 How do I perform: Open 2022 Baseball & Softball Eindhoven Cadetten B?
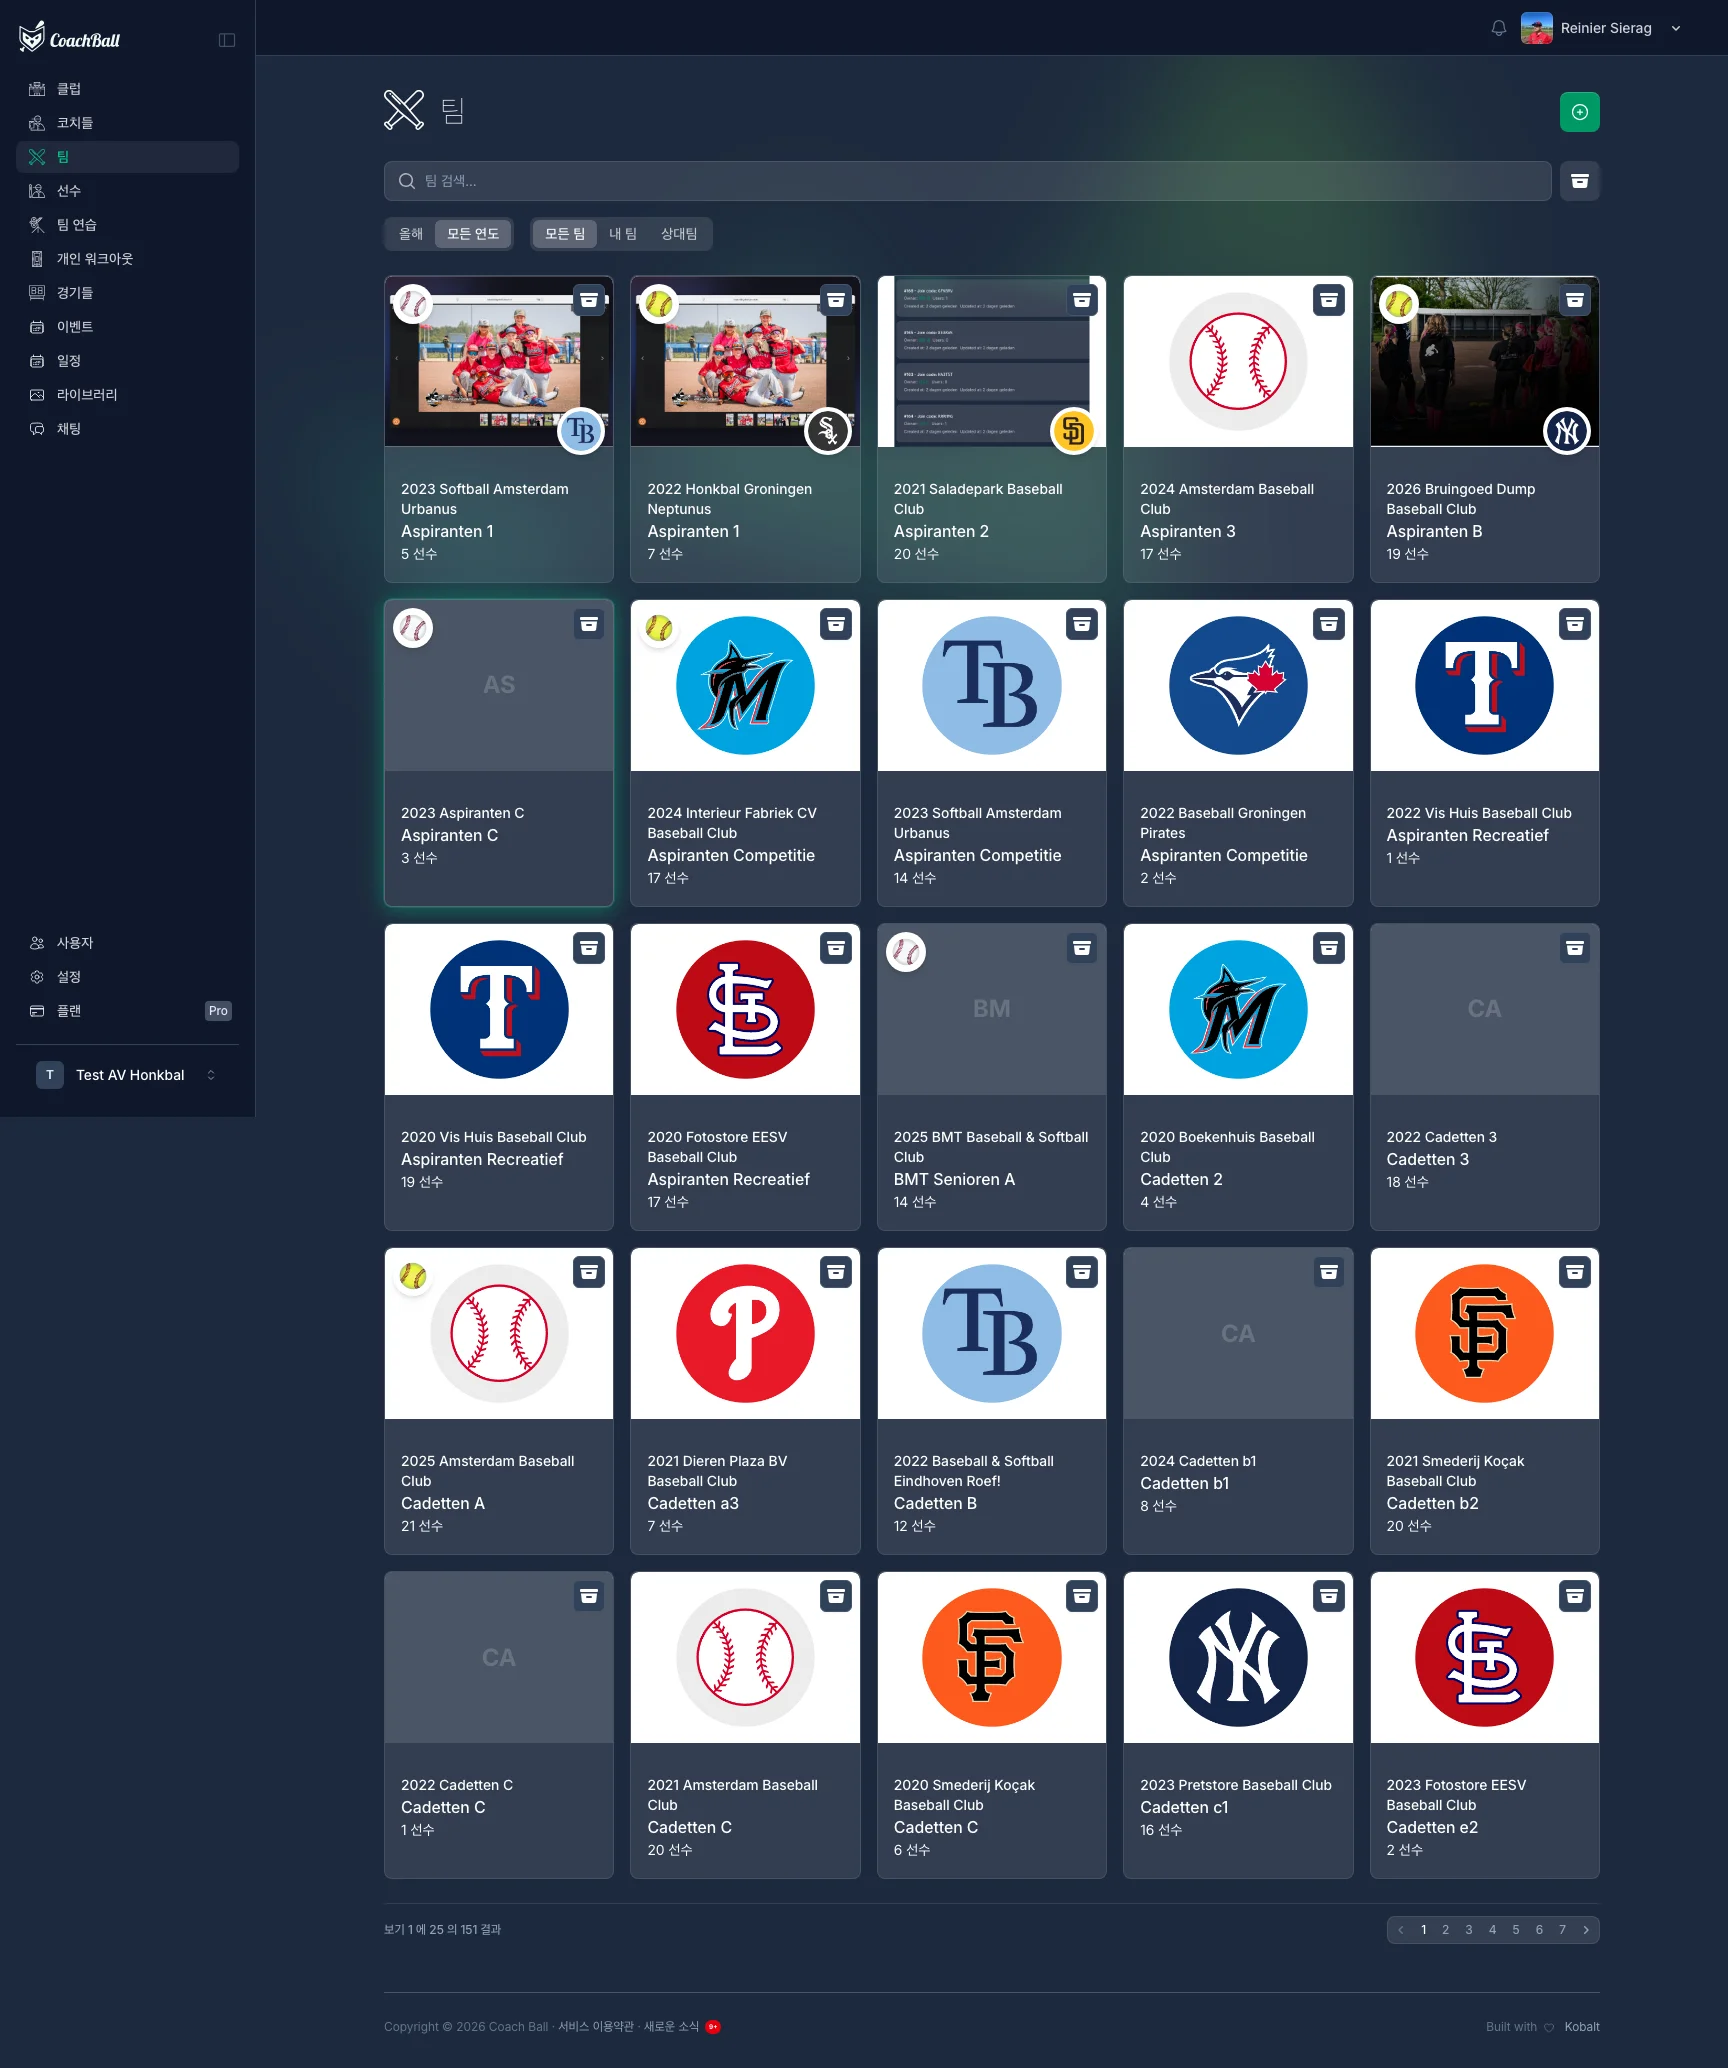coord(991,1401)
